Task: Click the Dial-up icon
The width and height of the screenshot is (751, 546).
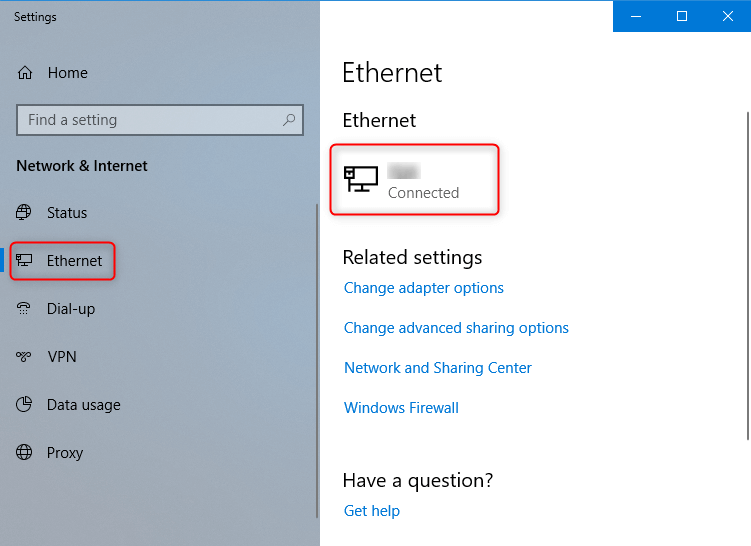Action: pyautogui.click(x=25, y=309)
